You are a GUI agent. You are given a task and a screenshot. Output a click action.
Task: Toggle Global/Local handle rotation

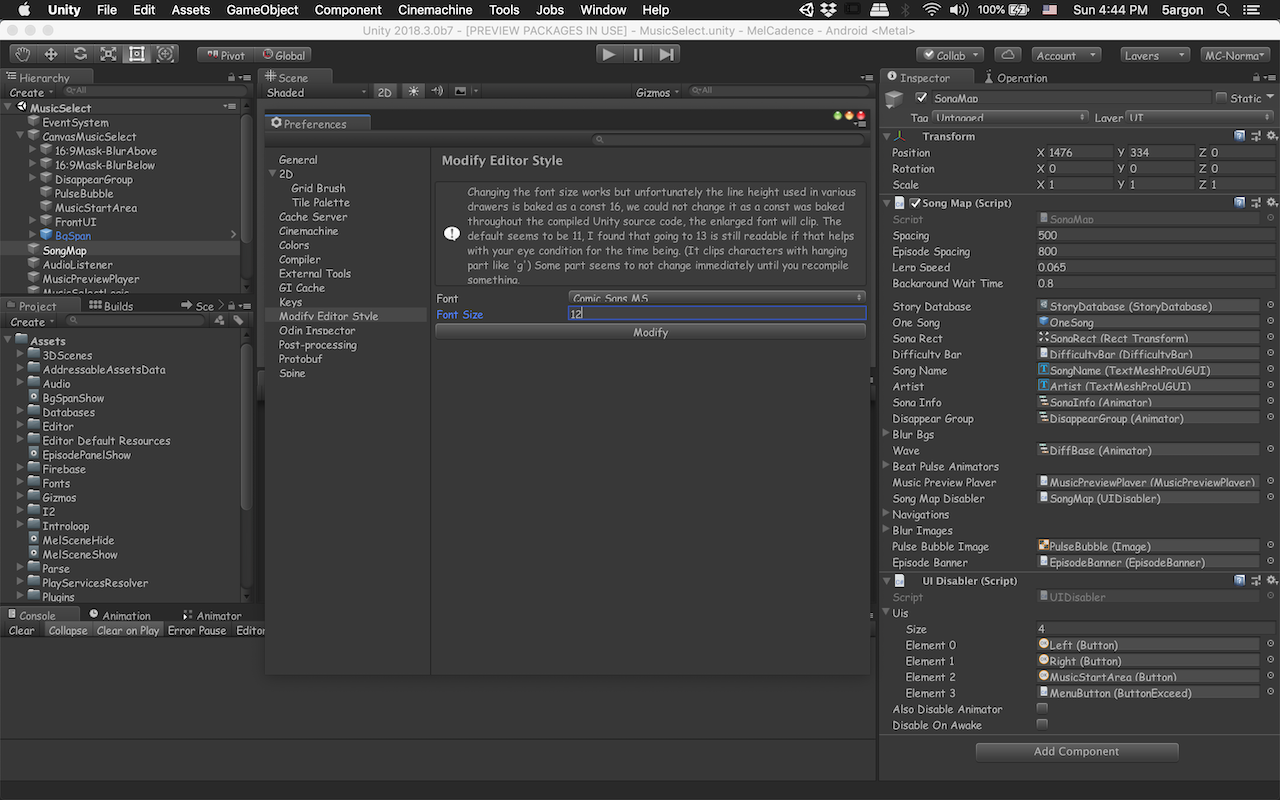(x=283, y=55)
